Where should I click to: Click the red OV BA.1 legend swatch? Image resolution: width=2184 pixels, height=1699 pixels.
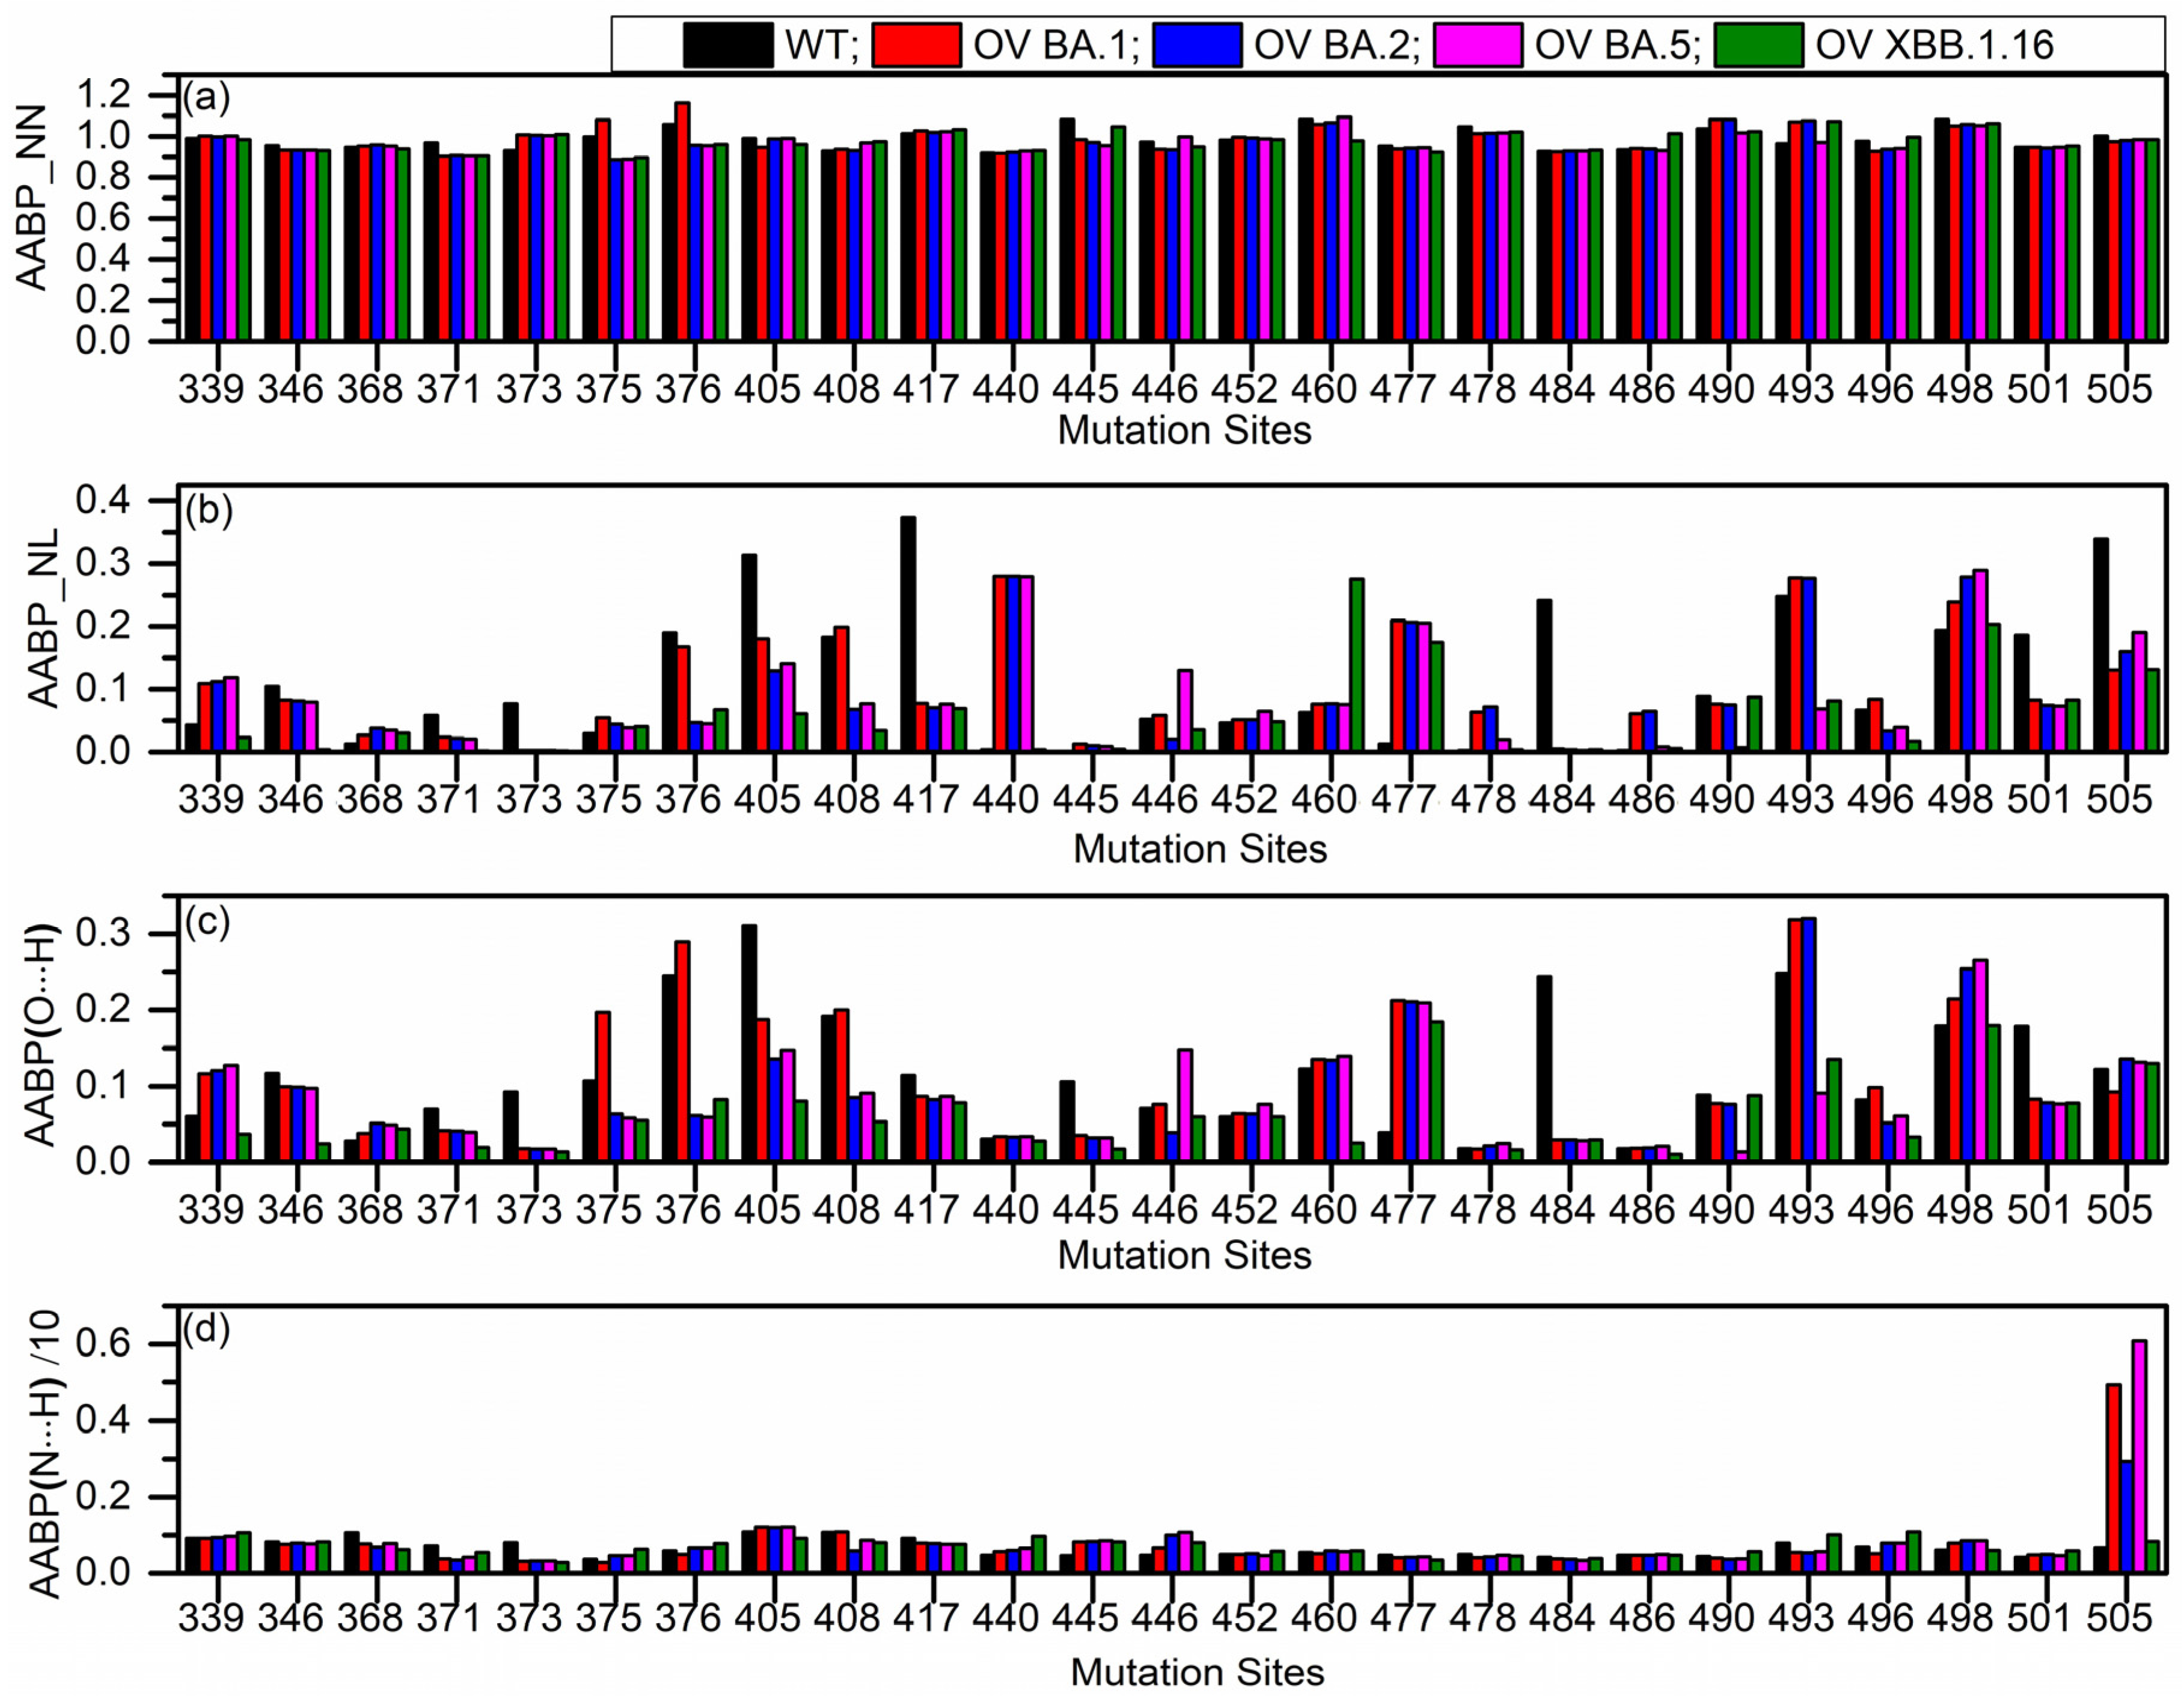pyautogui.click(x=916, y=45)
